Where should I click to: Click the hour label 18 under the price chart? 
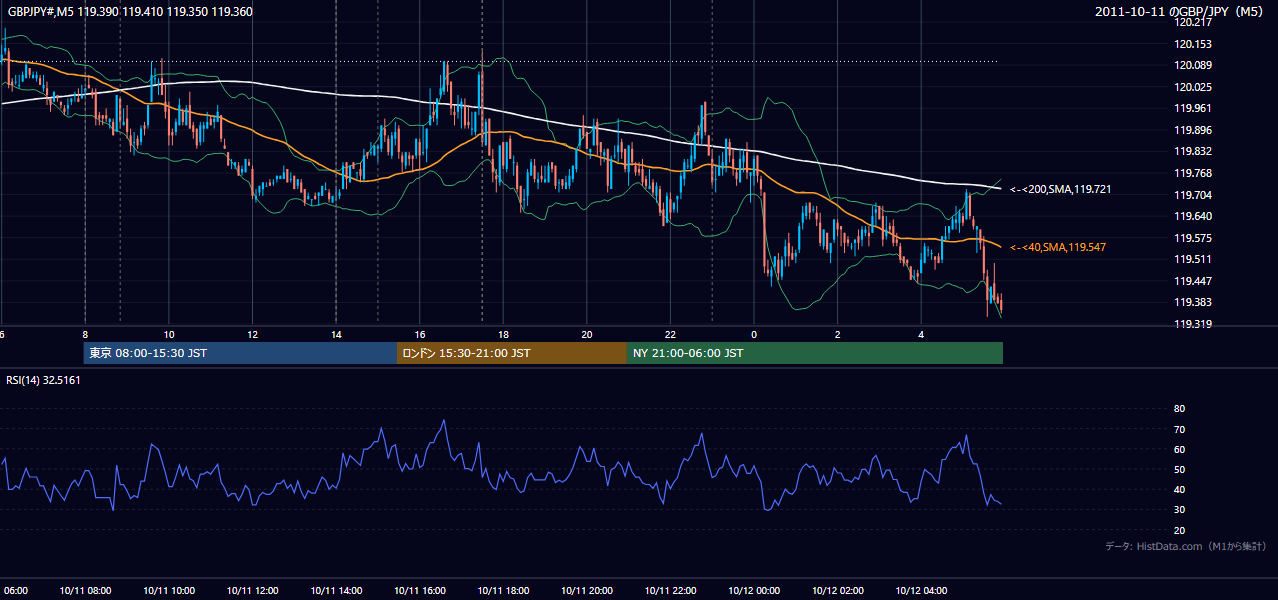tap(503, 335)
